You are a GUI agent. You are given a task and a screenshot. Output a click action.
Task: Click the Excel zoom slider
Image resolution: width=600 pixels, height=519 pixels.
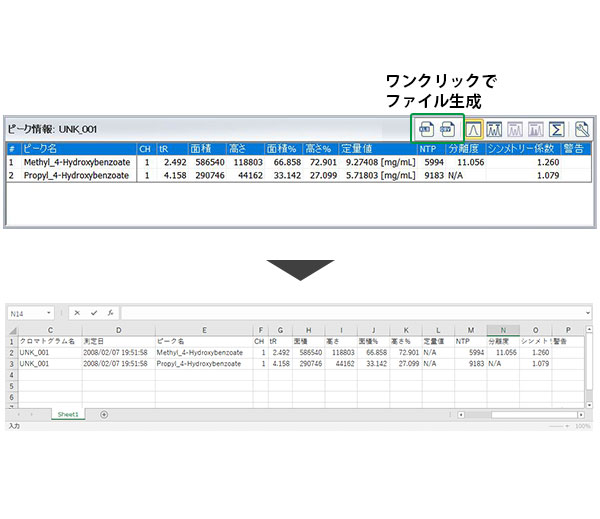[555, 426]
